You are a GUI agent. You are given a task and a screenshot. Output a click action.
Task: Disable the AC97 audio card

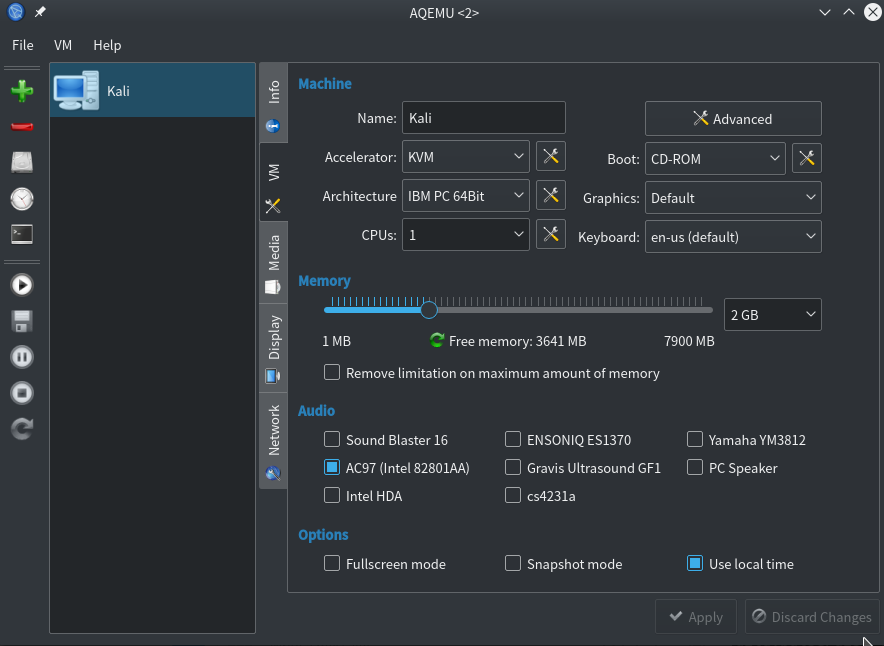[x=331, y=467]
